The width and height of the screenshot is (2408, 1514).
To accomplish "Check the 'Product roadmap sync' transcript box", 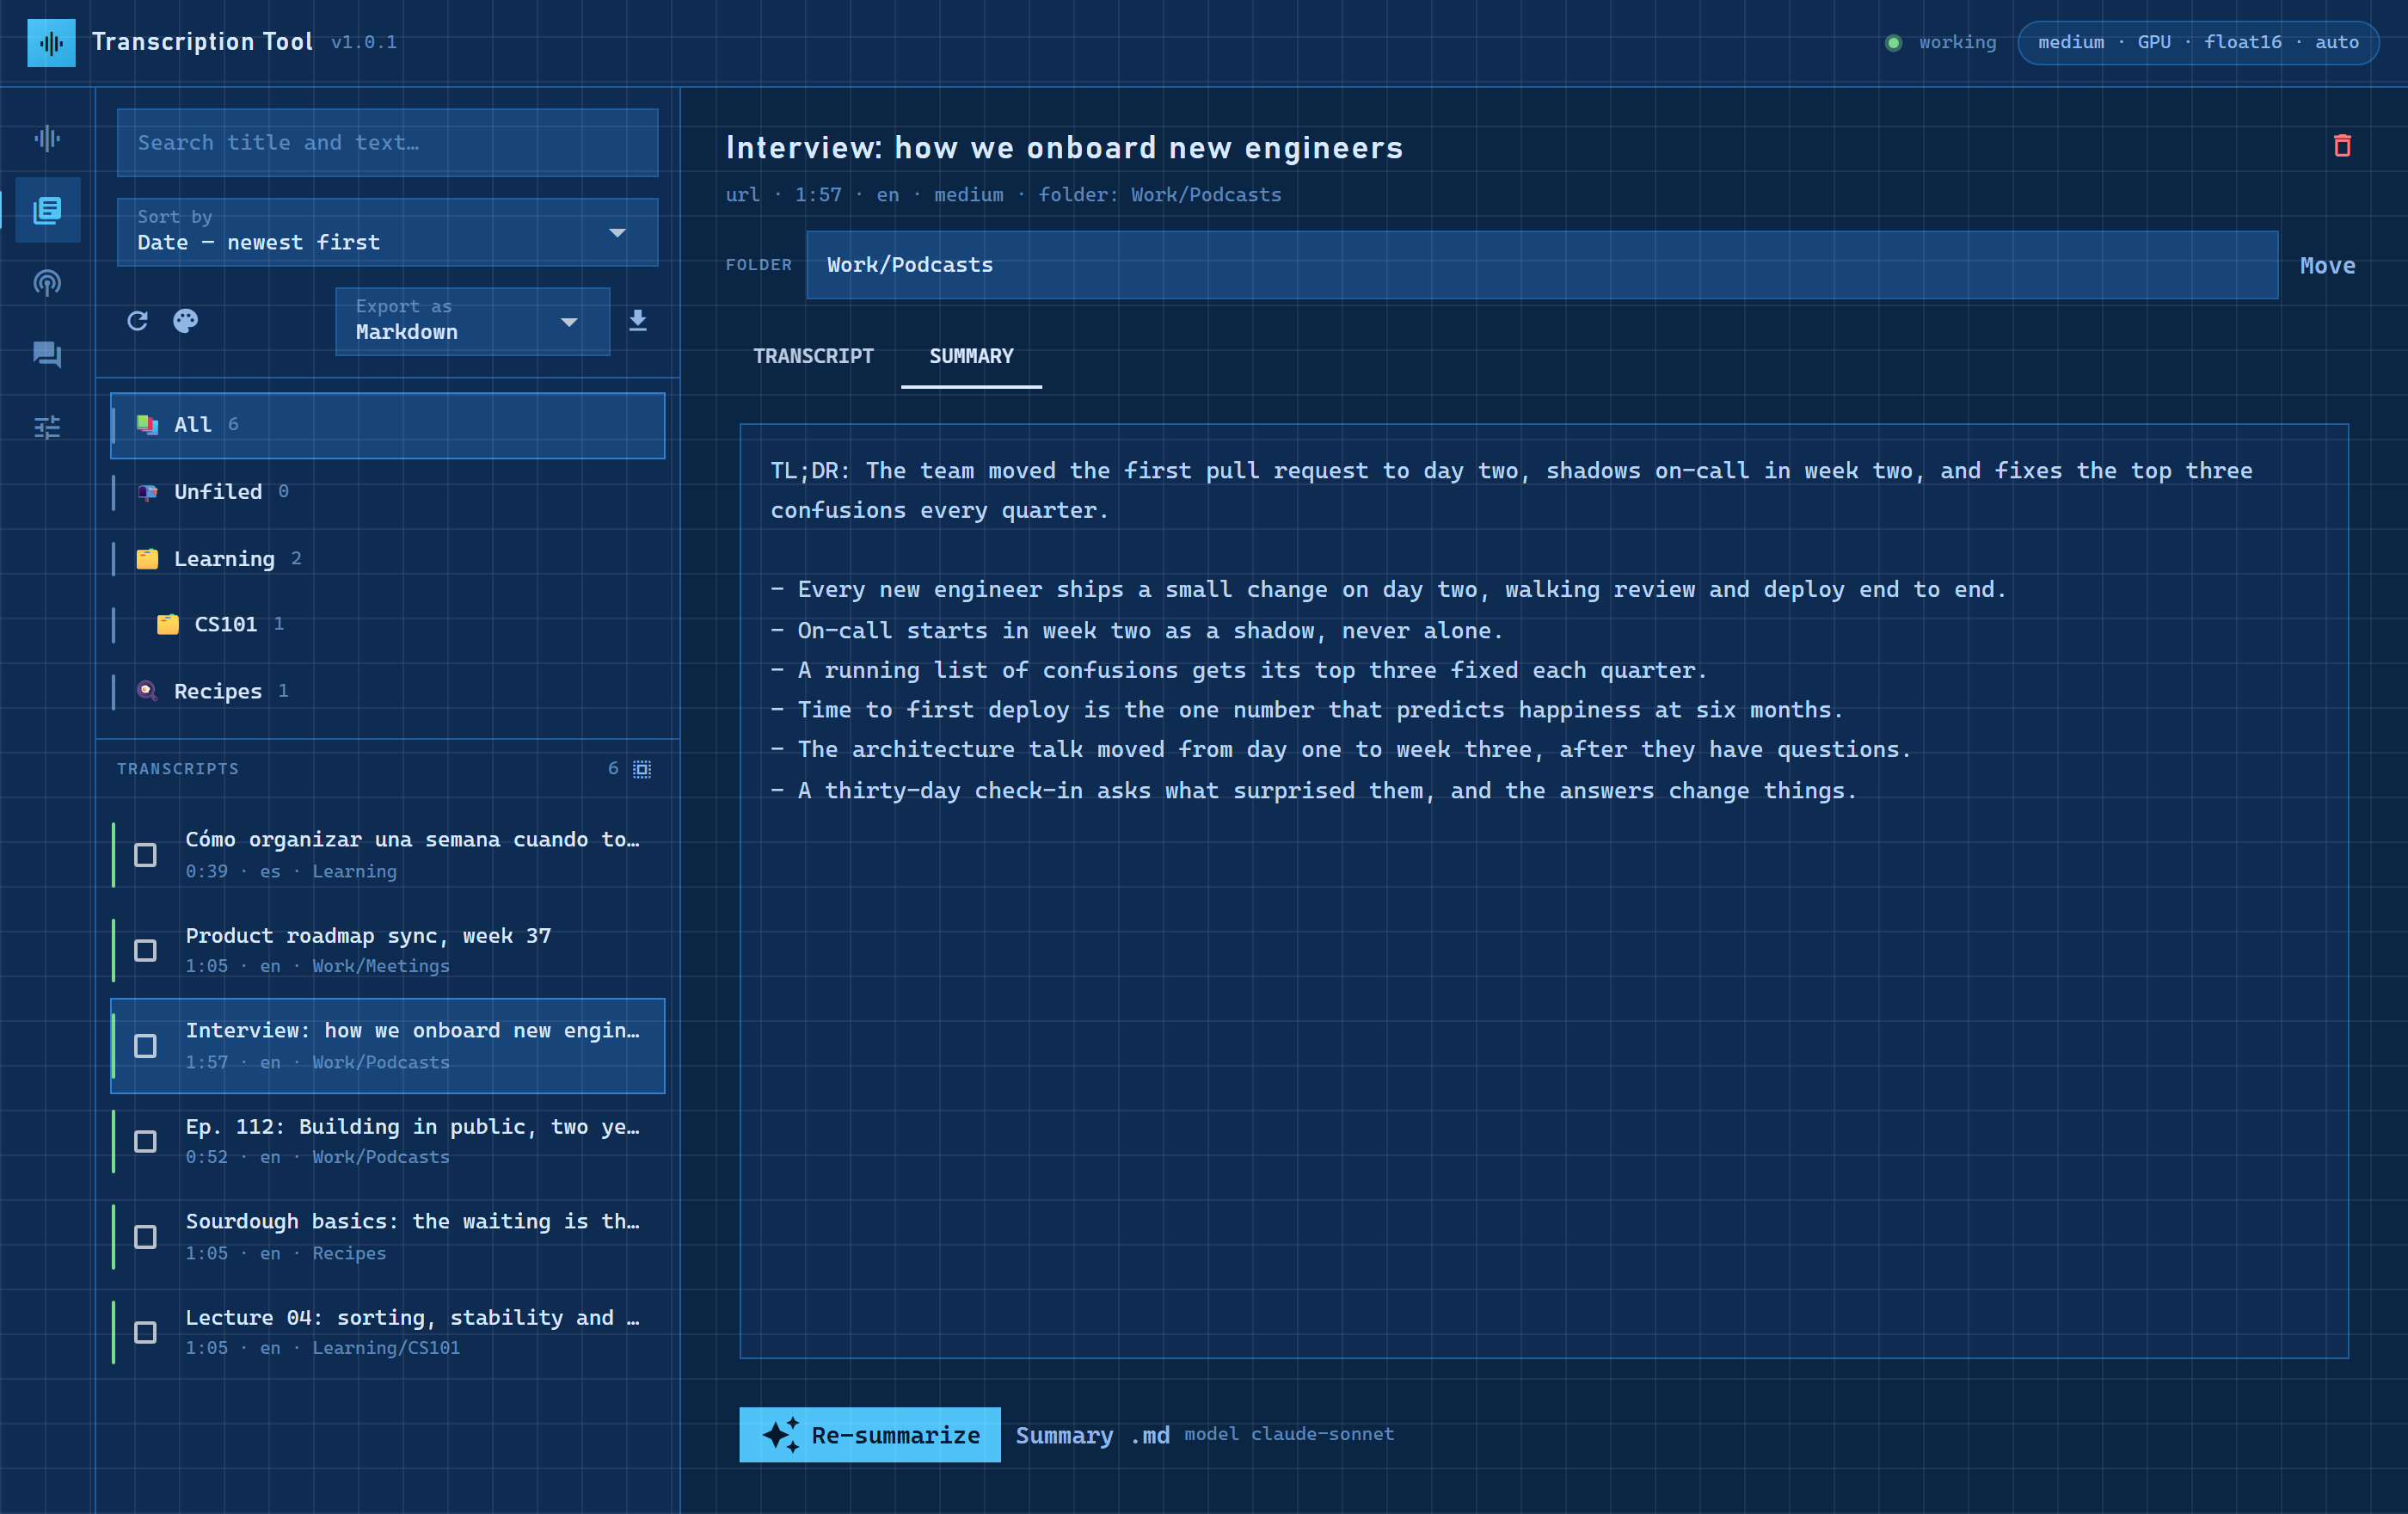I will coord(145,950).
